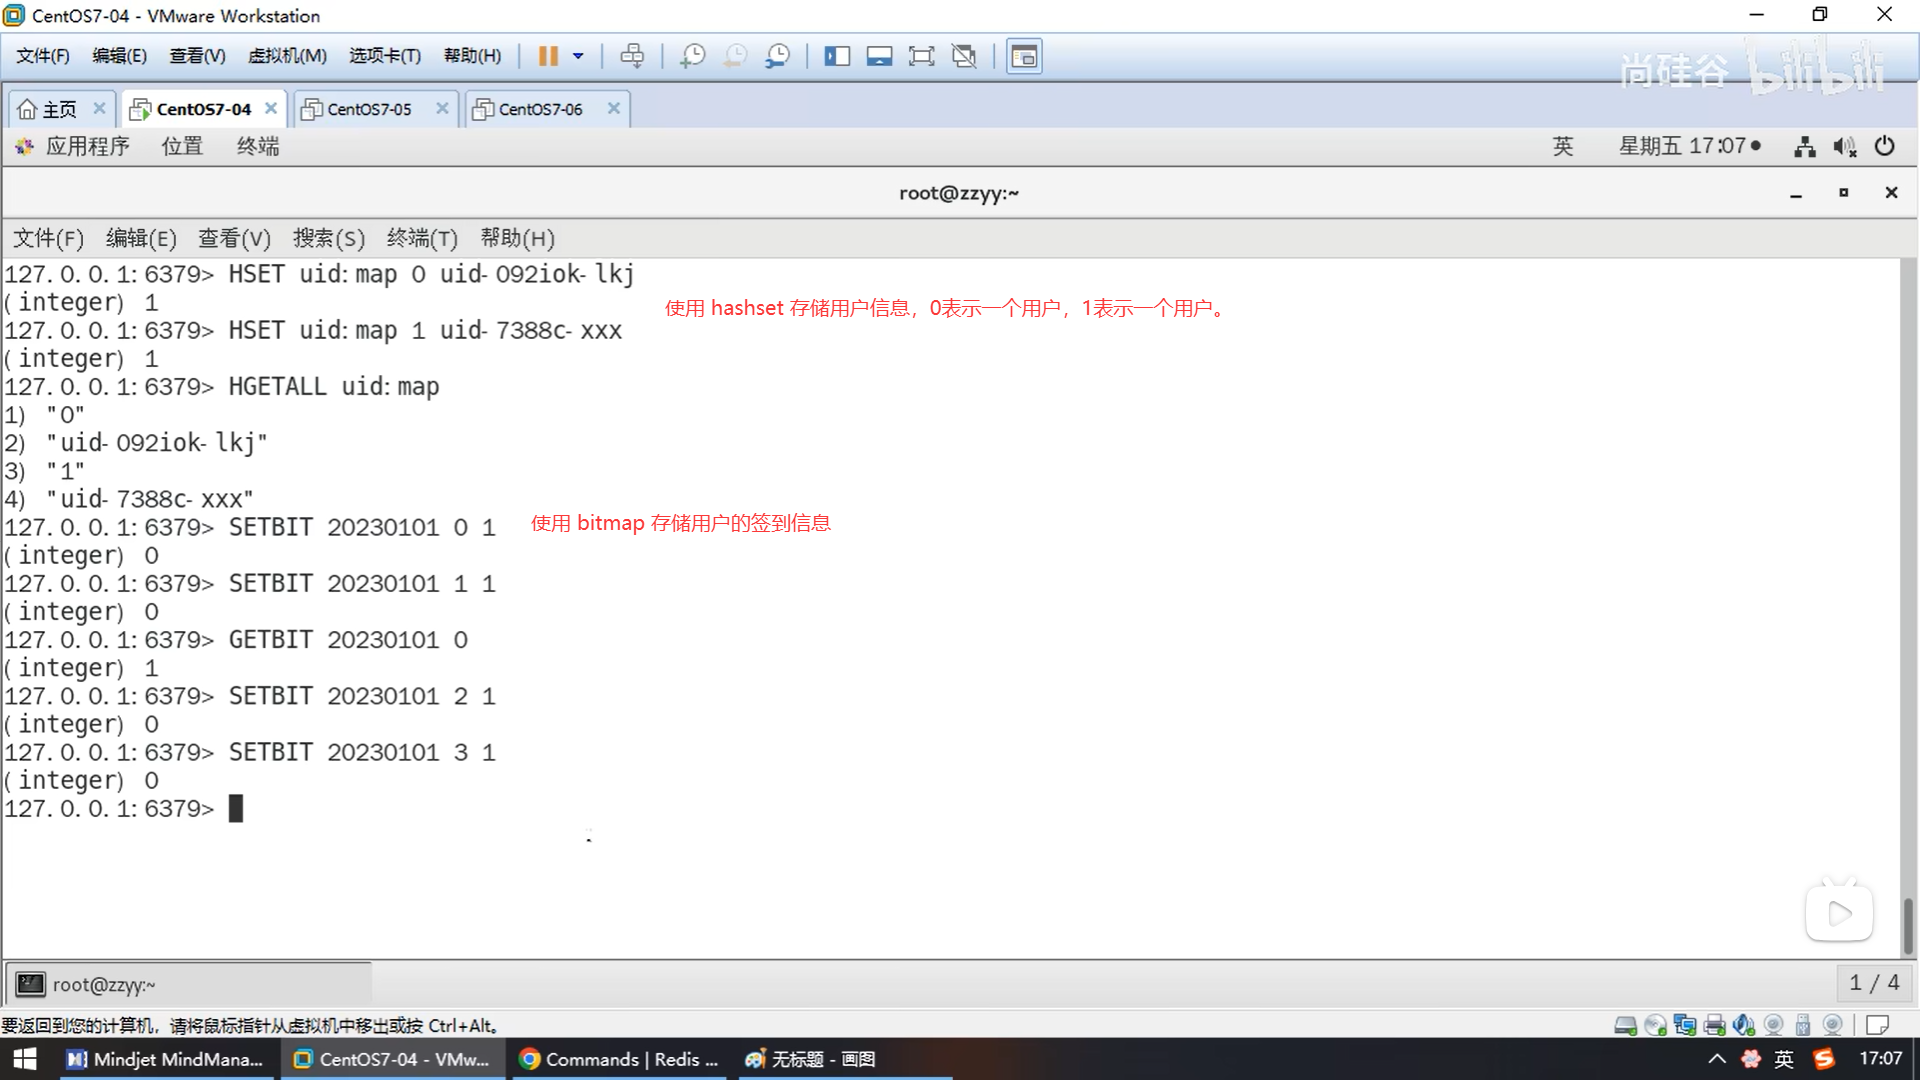Toggle Unity mode icon
This screenshot has height=1080, width=1920.
click(964, 56)
